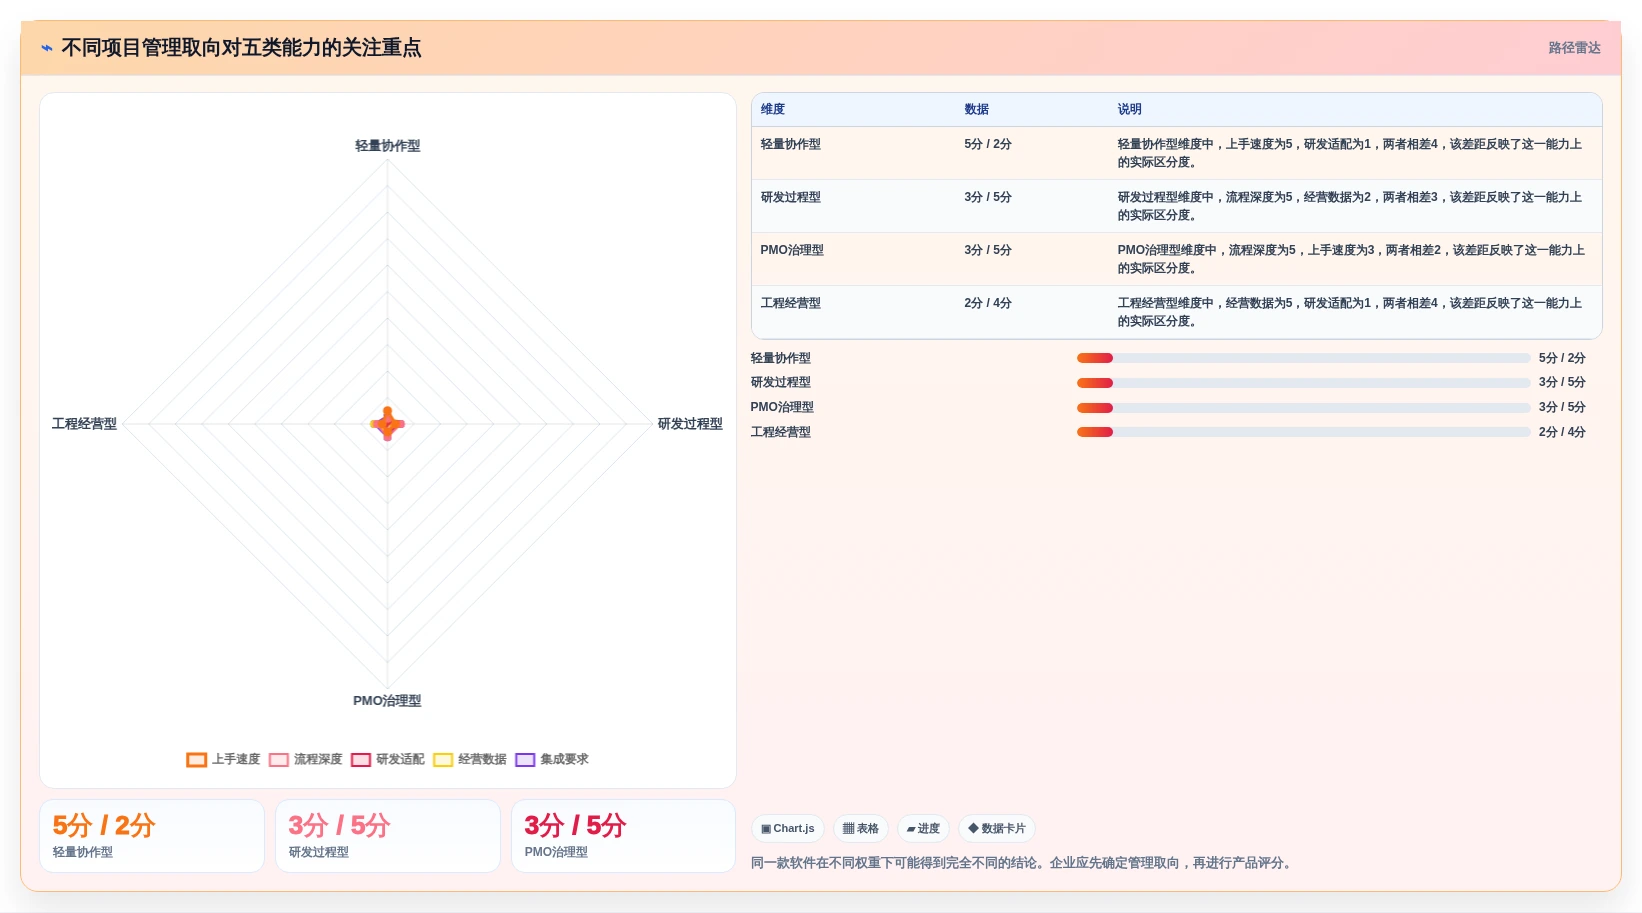Click the 轻量协作型 radar axis label

[x=388, y=146]
